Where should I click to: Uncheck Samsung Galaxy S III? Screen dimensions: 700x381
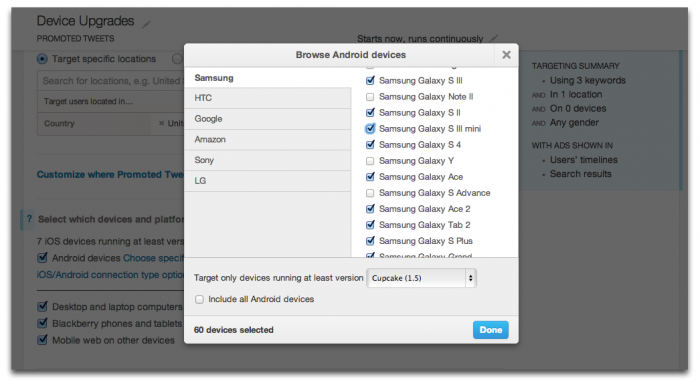tap(370, 80)
